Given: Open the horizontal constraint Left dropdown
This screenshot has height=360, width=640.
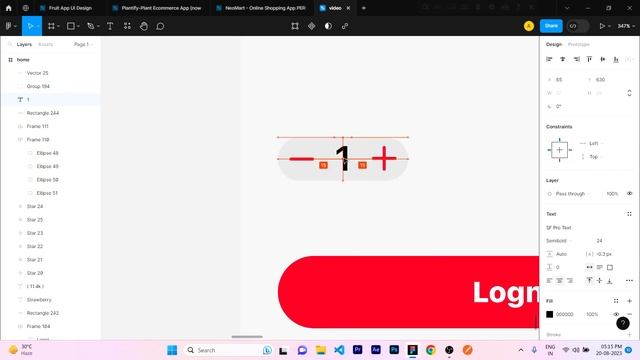Looking at the screenshot, I should 592,143.
